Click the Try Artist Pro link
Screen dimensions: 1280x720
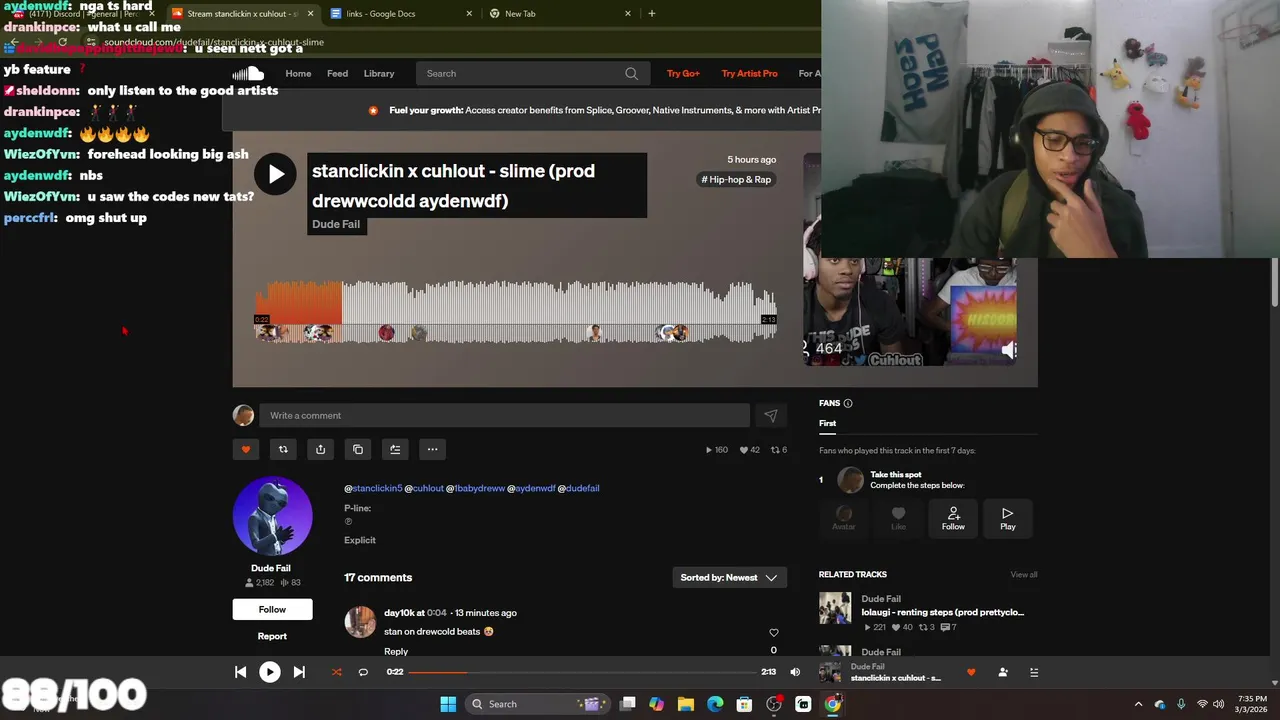click(749, 73)
